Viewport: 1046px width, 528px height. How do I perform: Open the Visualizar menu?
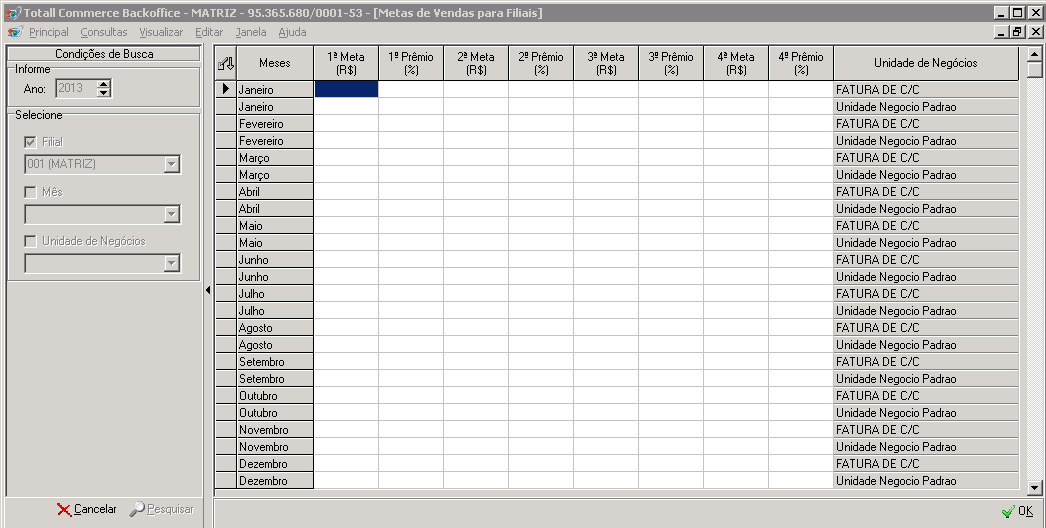pos(161,32)
